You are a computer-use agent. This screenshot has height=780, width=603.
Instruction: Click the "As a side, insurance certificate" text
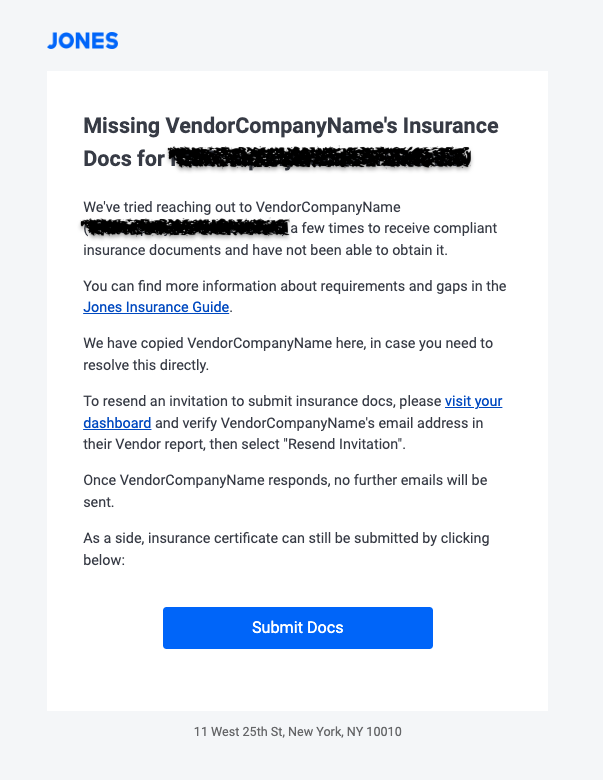(x=250, y=538)
